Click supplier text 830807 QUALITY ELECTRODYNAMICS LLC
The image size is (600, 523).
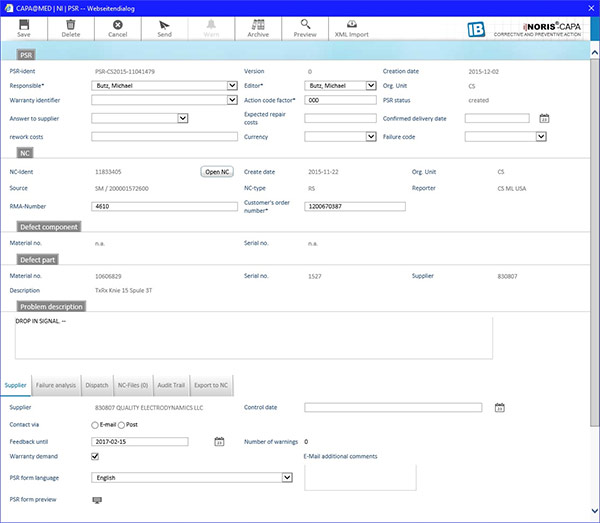click(x=149, y=408)
